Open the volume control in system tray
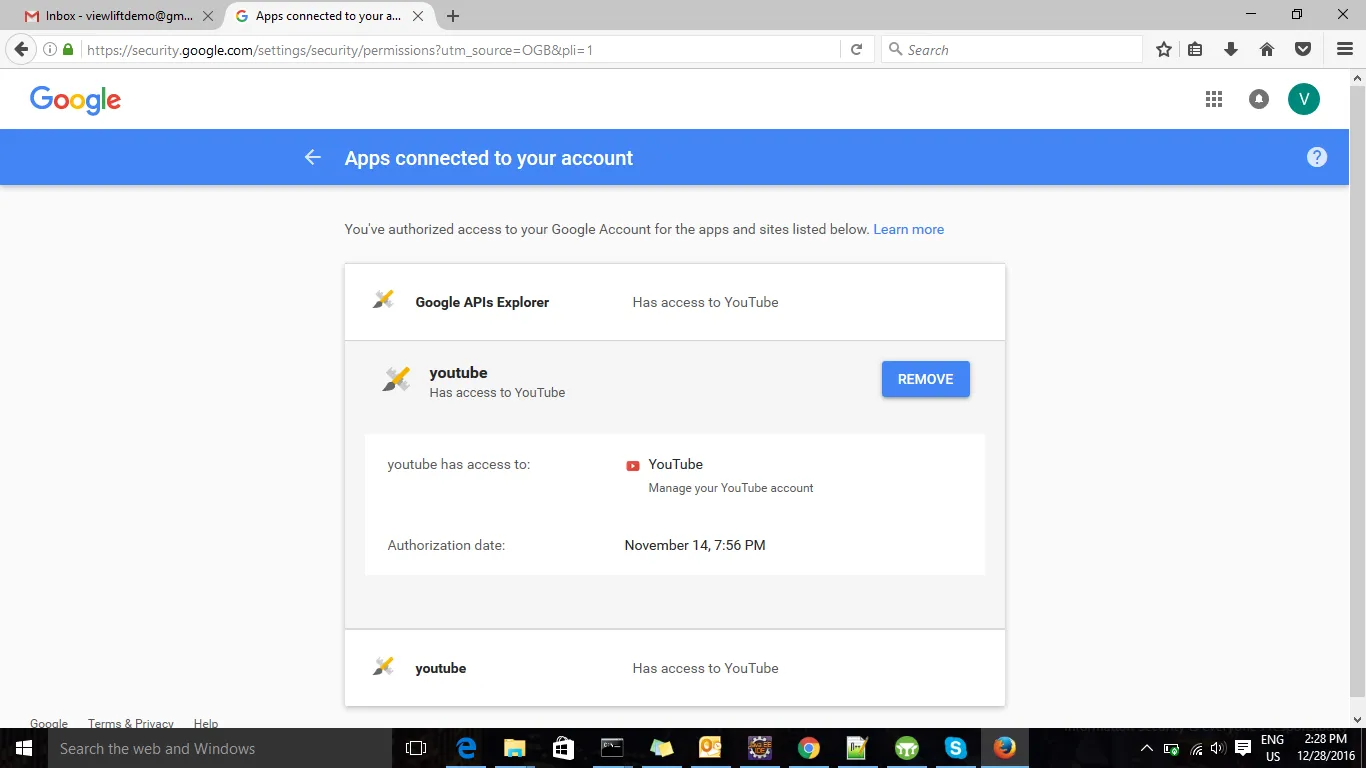The image size is (1366, 768). (1218, 748)
